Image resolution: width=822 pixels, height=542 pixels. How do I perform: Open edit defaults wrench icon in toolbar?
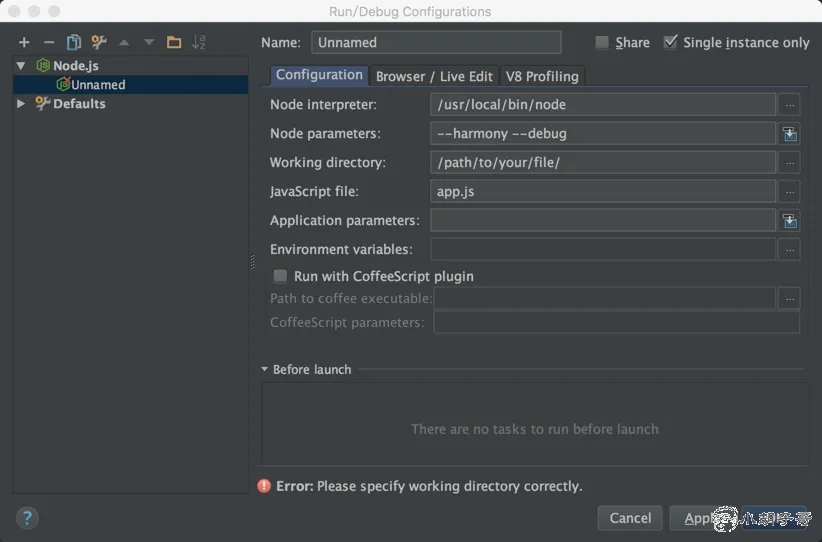[99, 42]
